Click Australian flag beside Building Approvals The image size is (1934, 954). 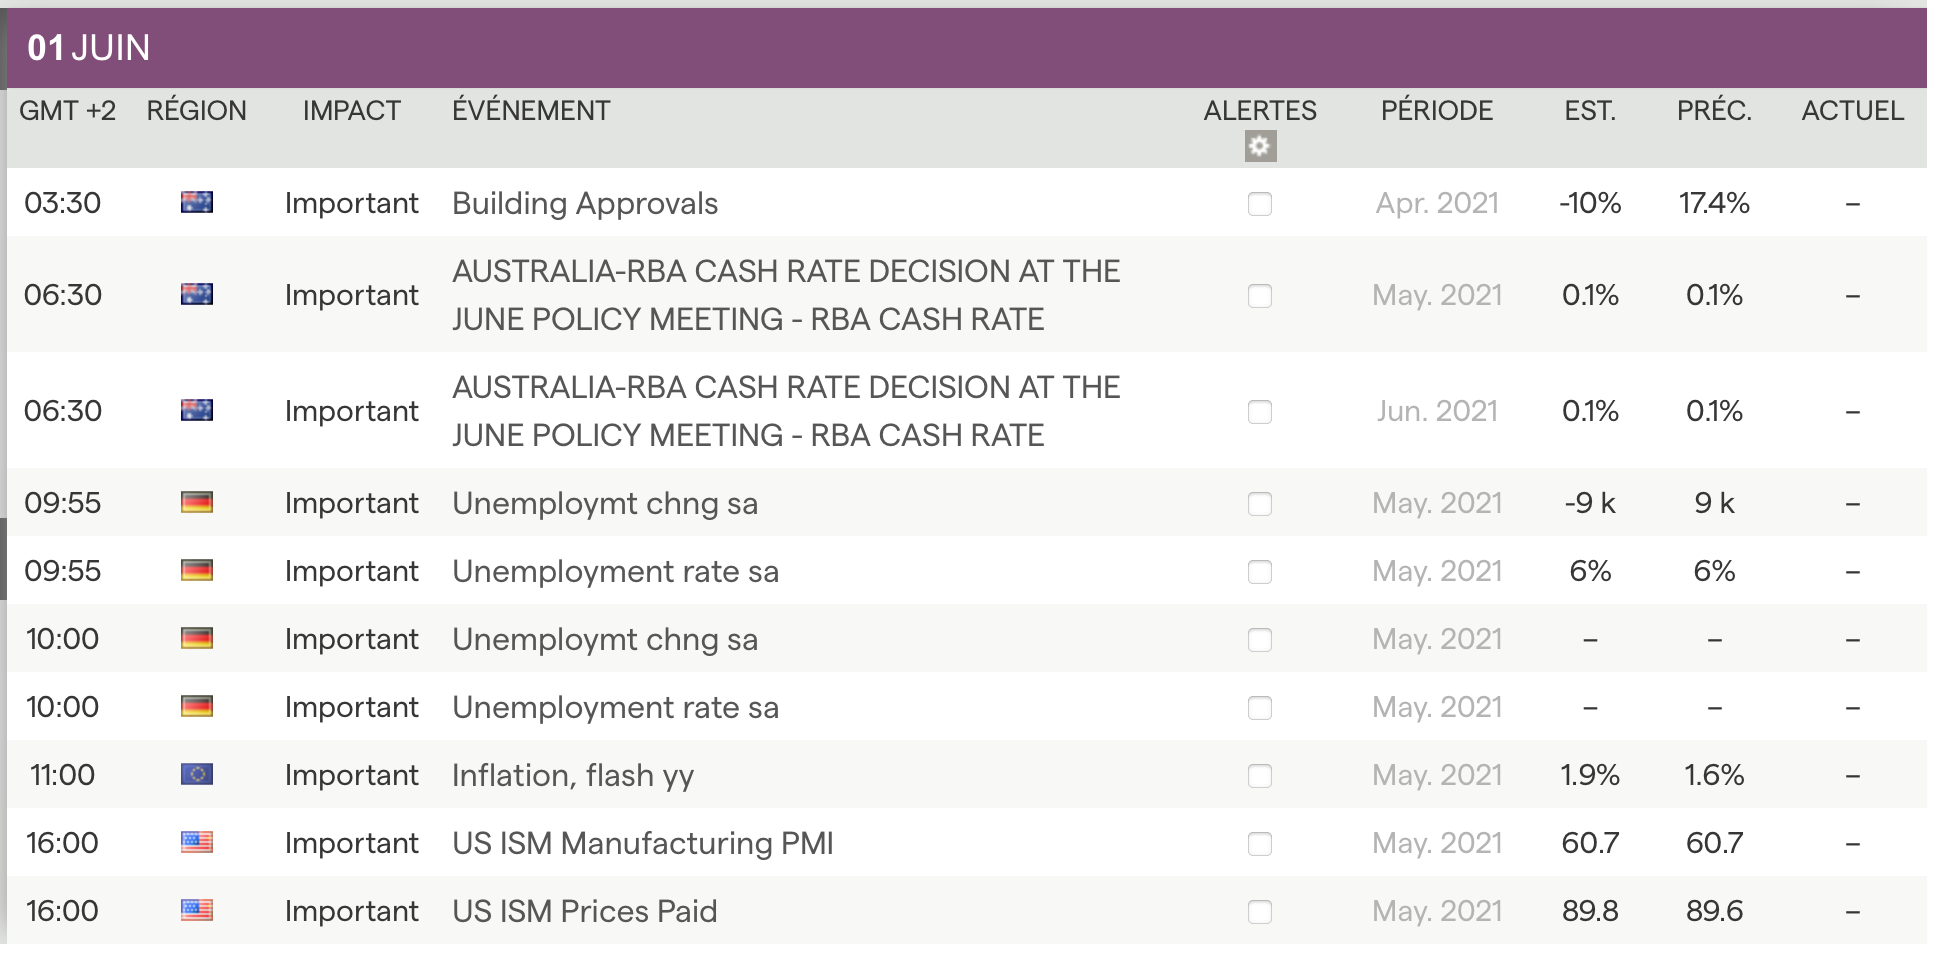(197, 203)
